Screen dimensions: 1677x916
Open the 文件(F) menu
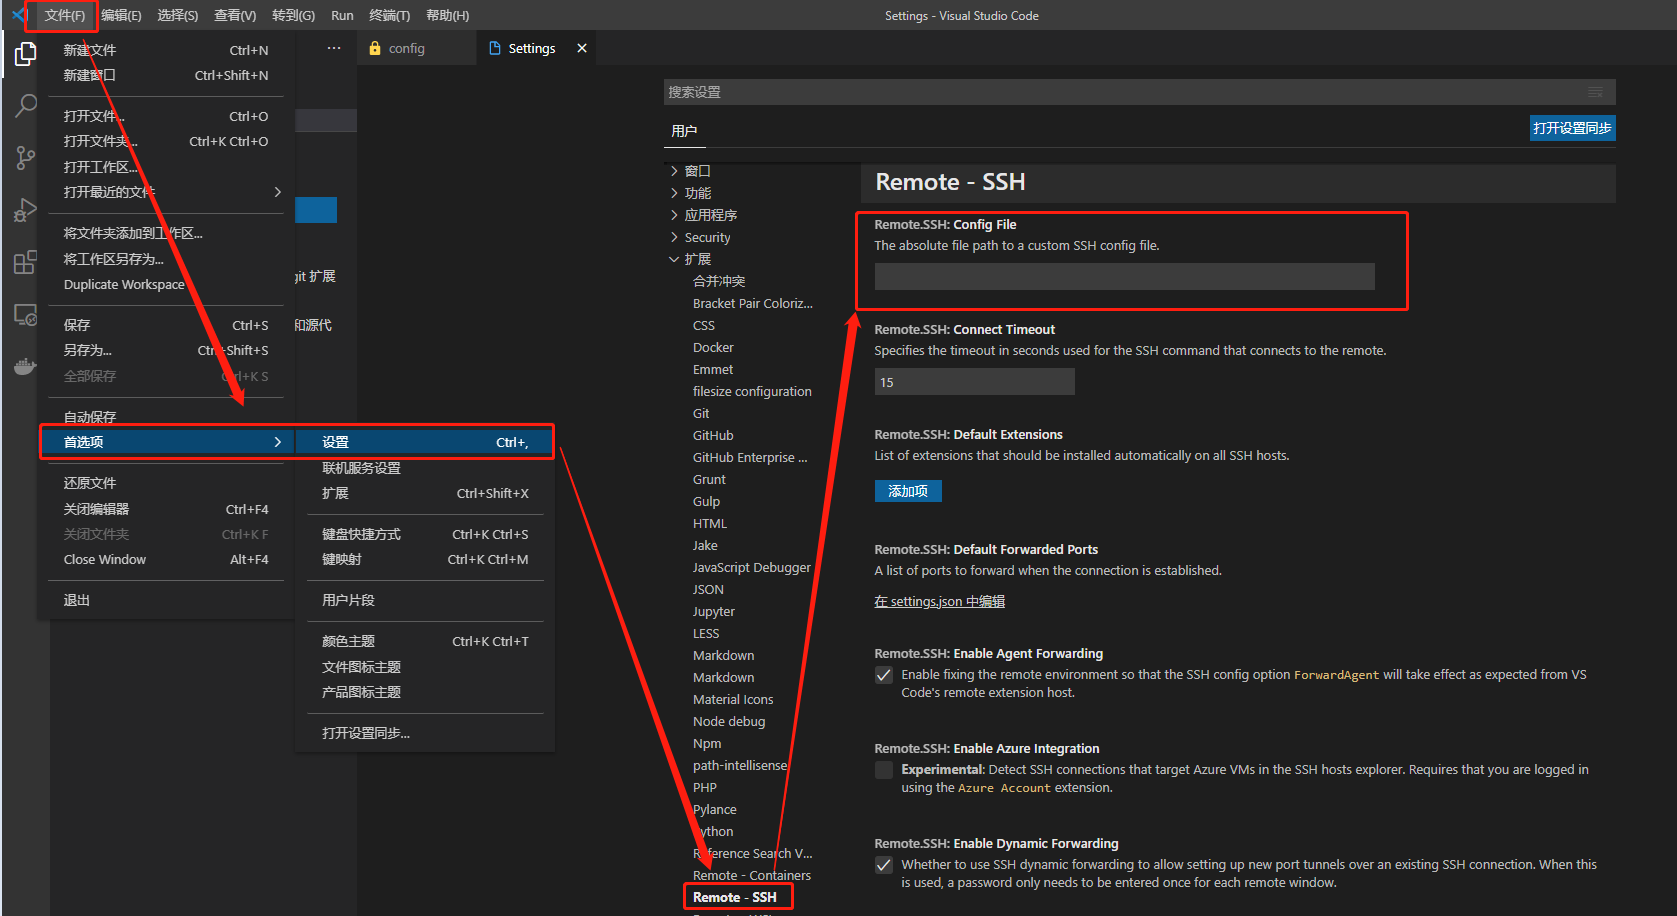64,15
